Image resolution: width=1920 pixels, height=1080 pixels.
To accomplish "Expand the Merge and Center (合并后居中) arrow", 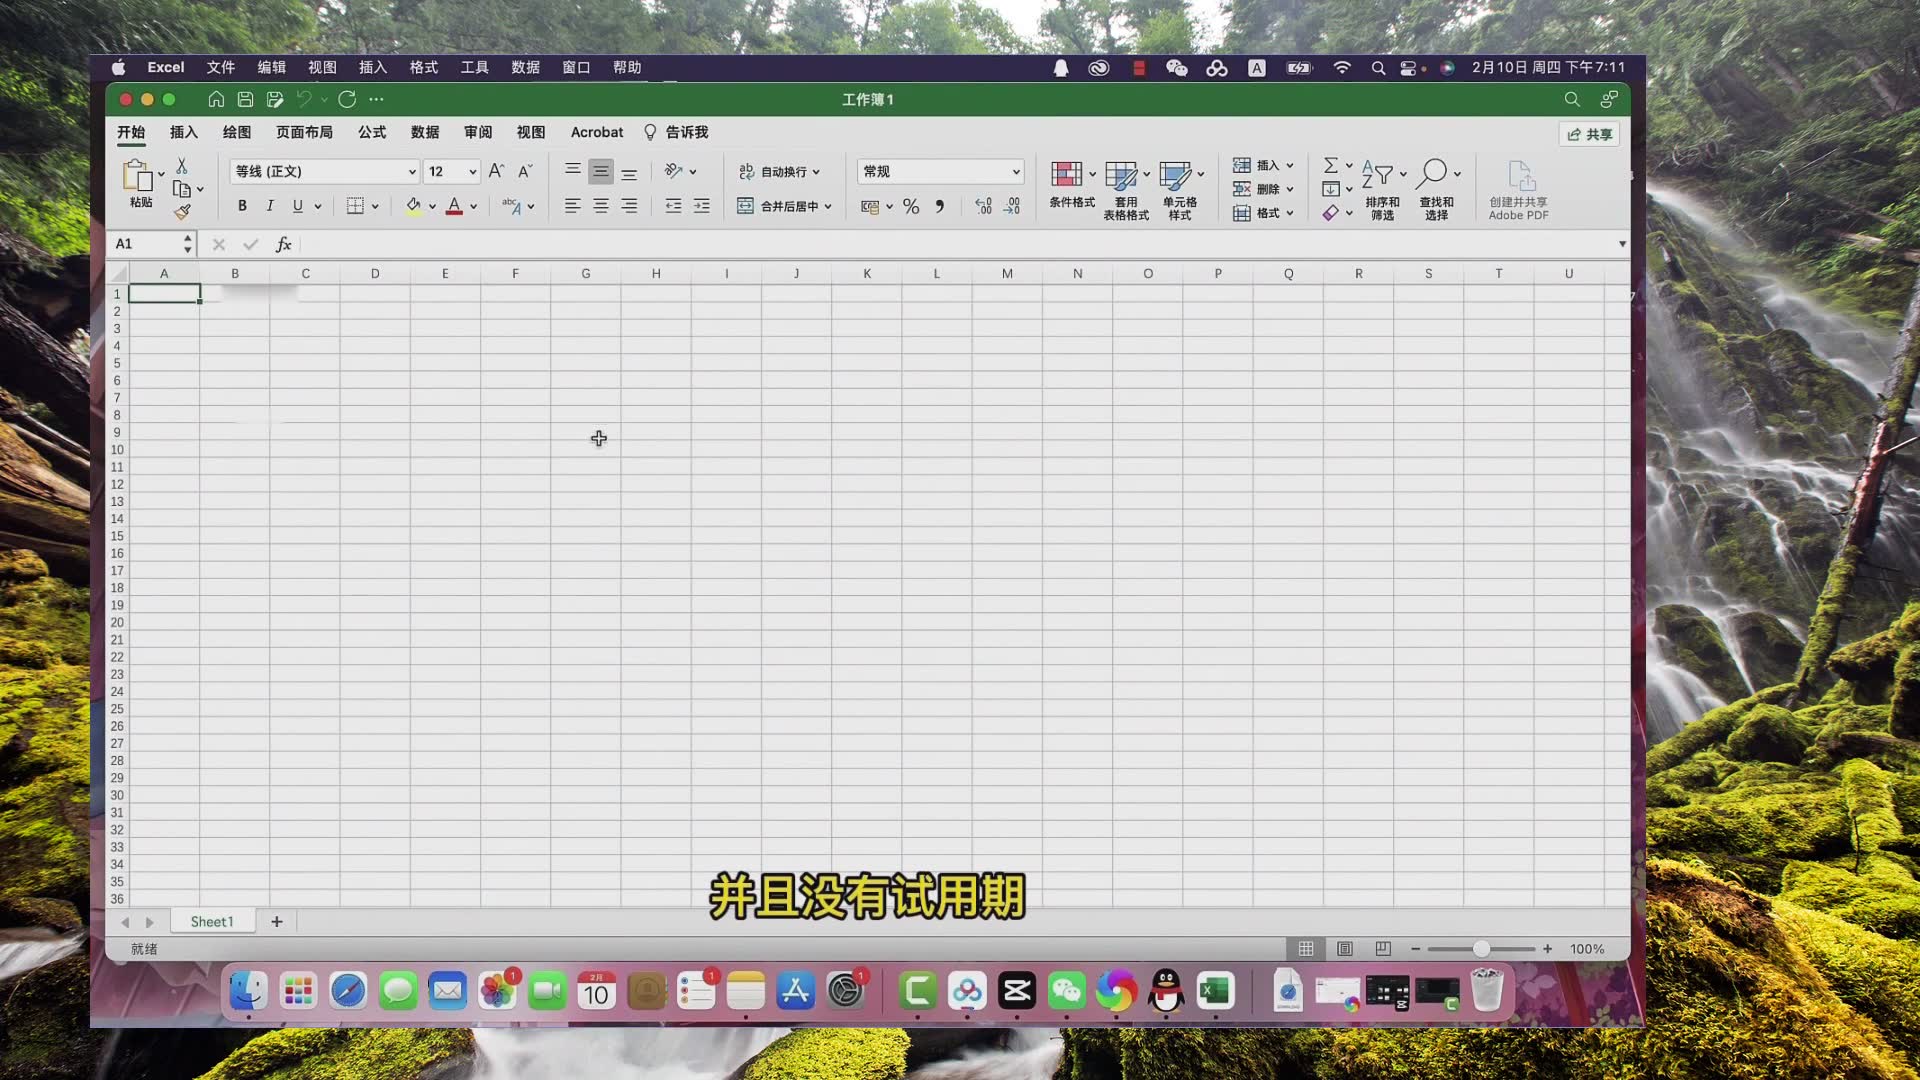I will [828, 207].
